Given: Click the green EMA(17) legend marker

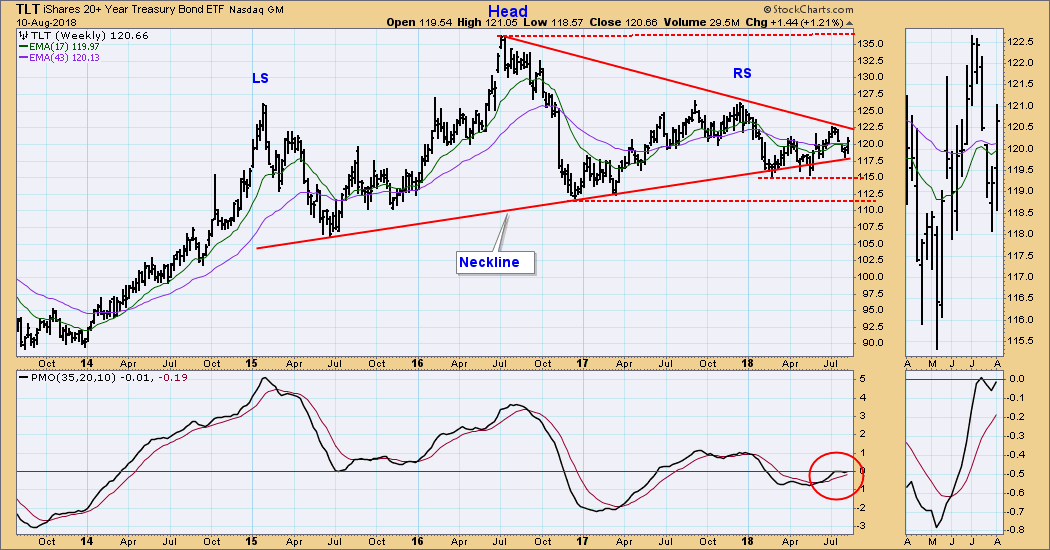Looking at the screenshot, I should (x=25, y=46).
